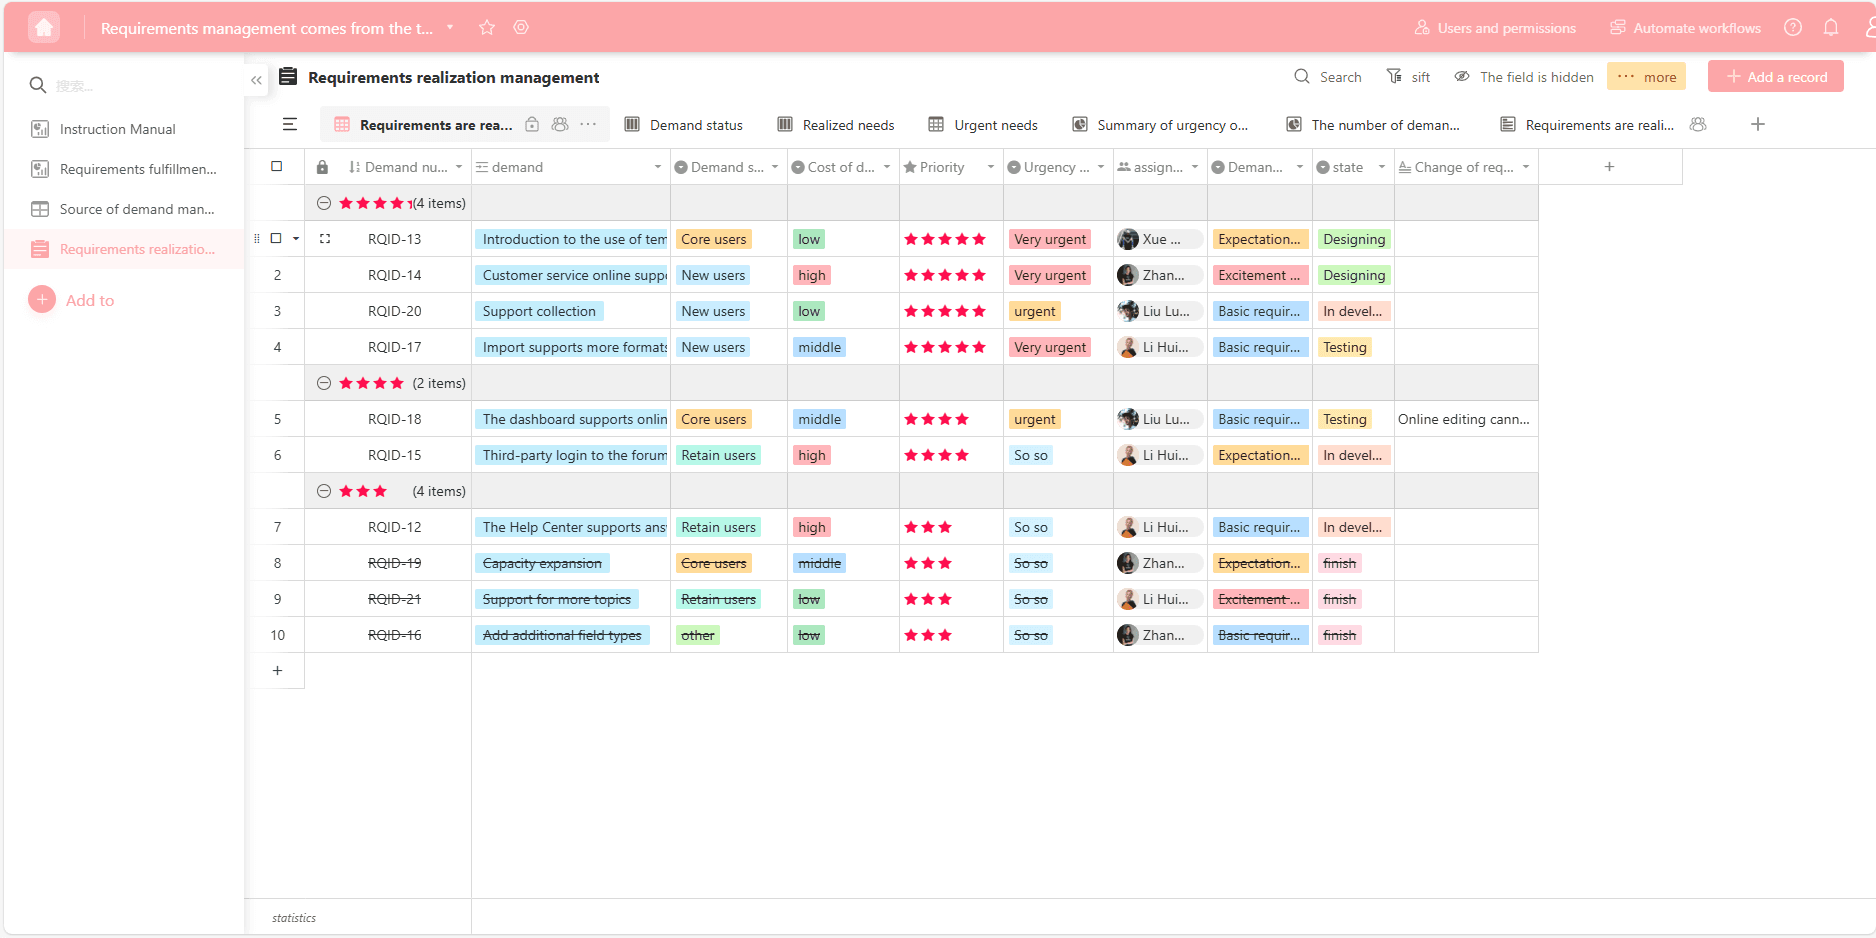Click the Very urgent tag for RQID-14
Image resolution: width=1876 pixels, height=938 pixels.
click(x=1049, y=275)
